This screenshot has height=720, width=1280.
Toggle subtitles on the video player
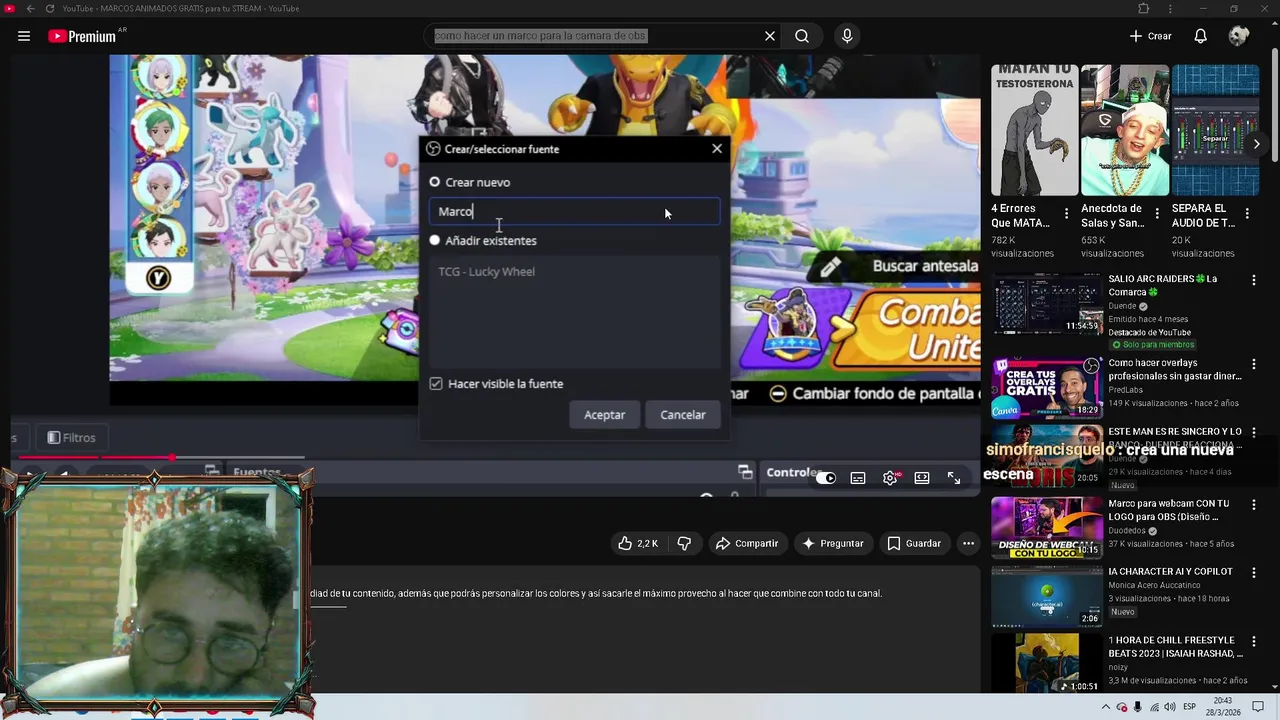(858, 478)
